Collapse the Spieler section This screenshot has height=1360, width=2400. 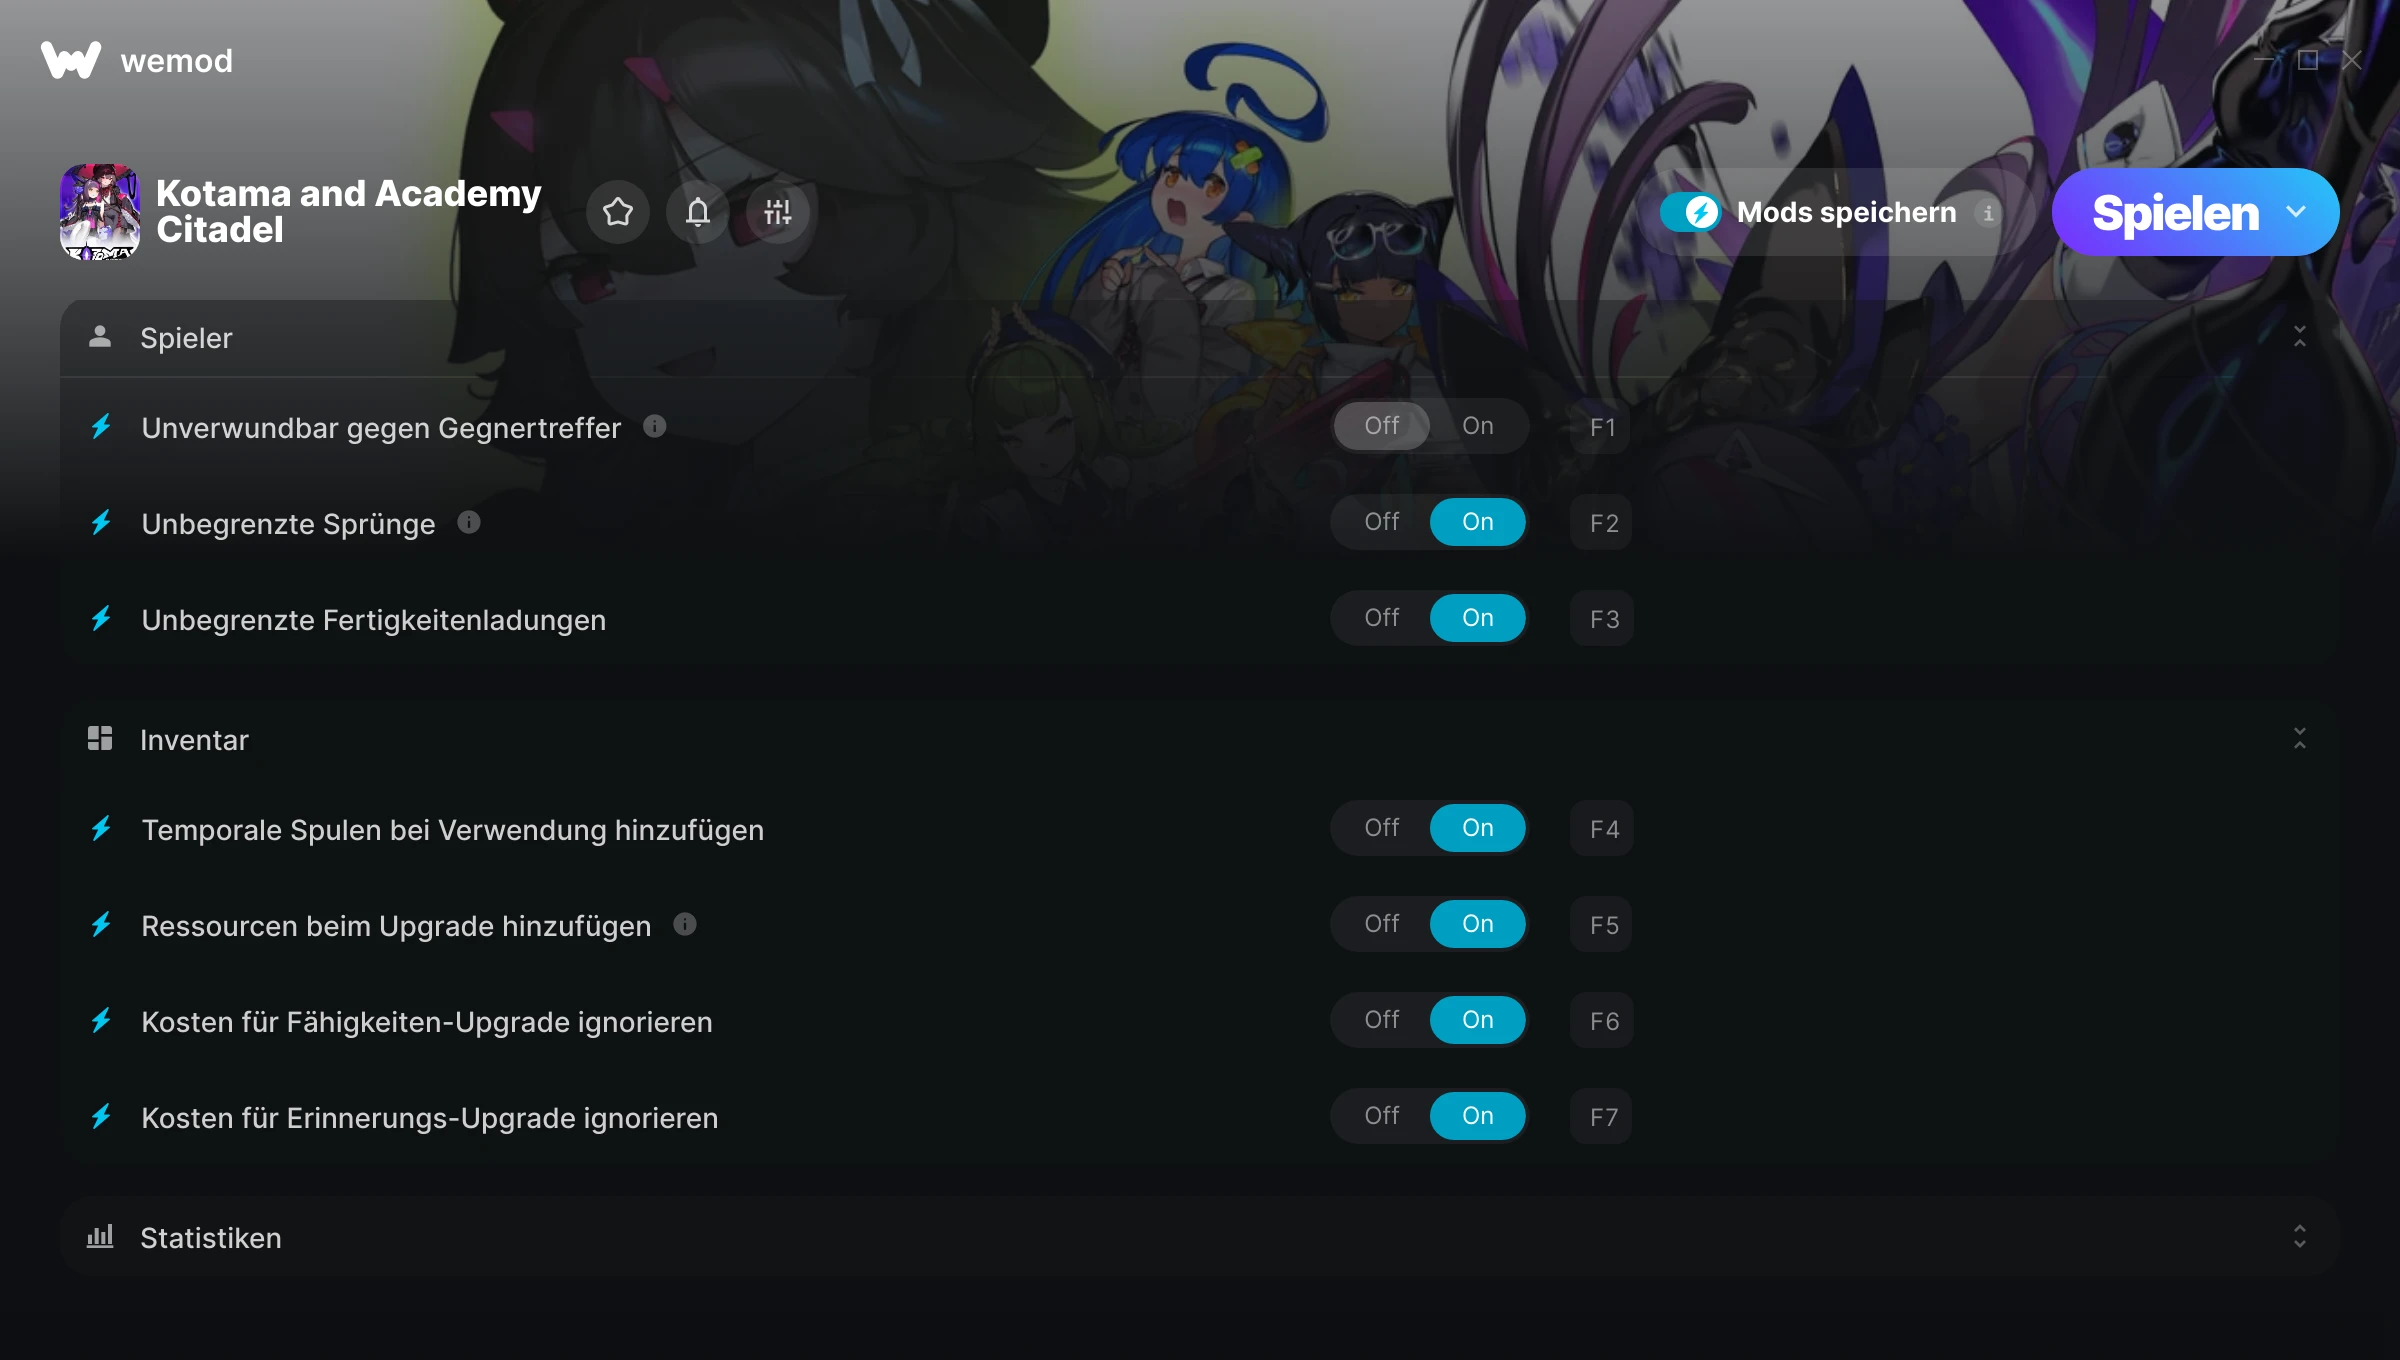(2300, 337)
